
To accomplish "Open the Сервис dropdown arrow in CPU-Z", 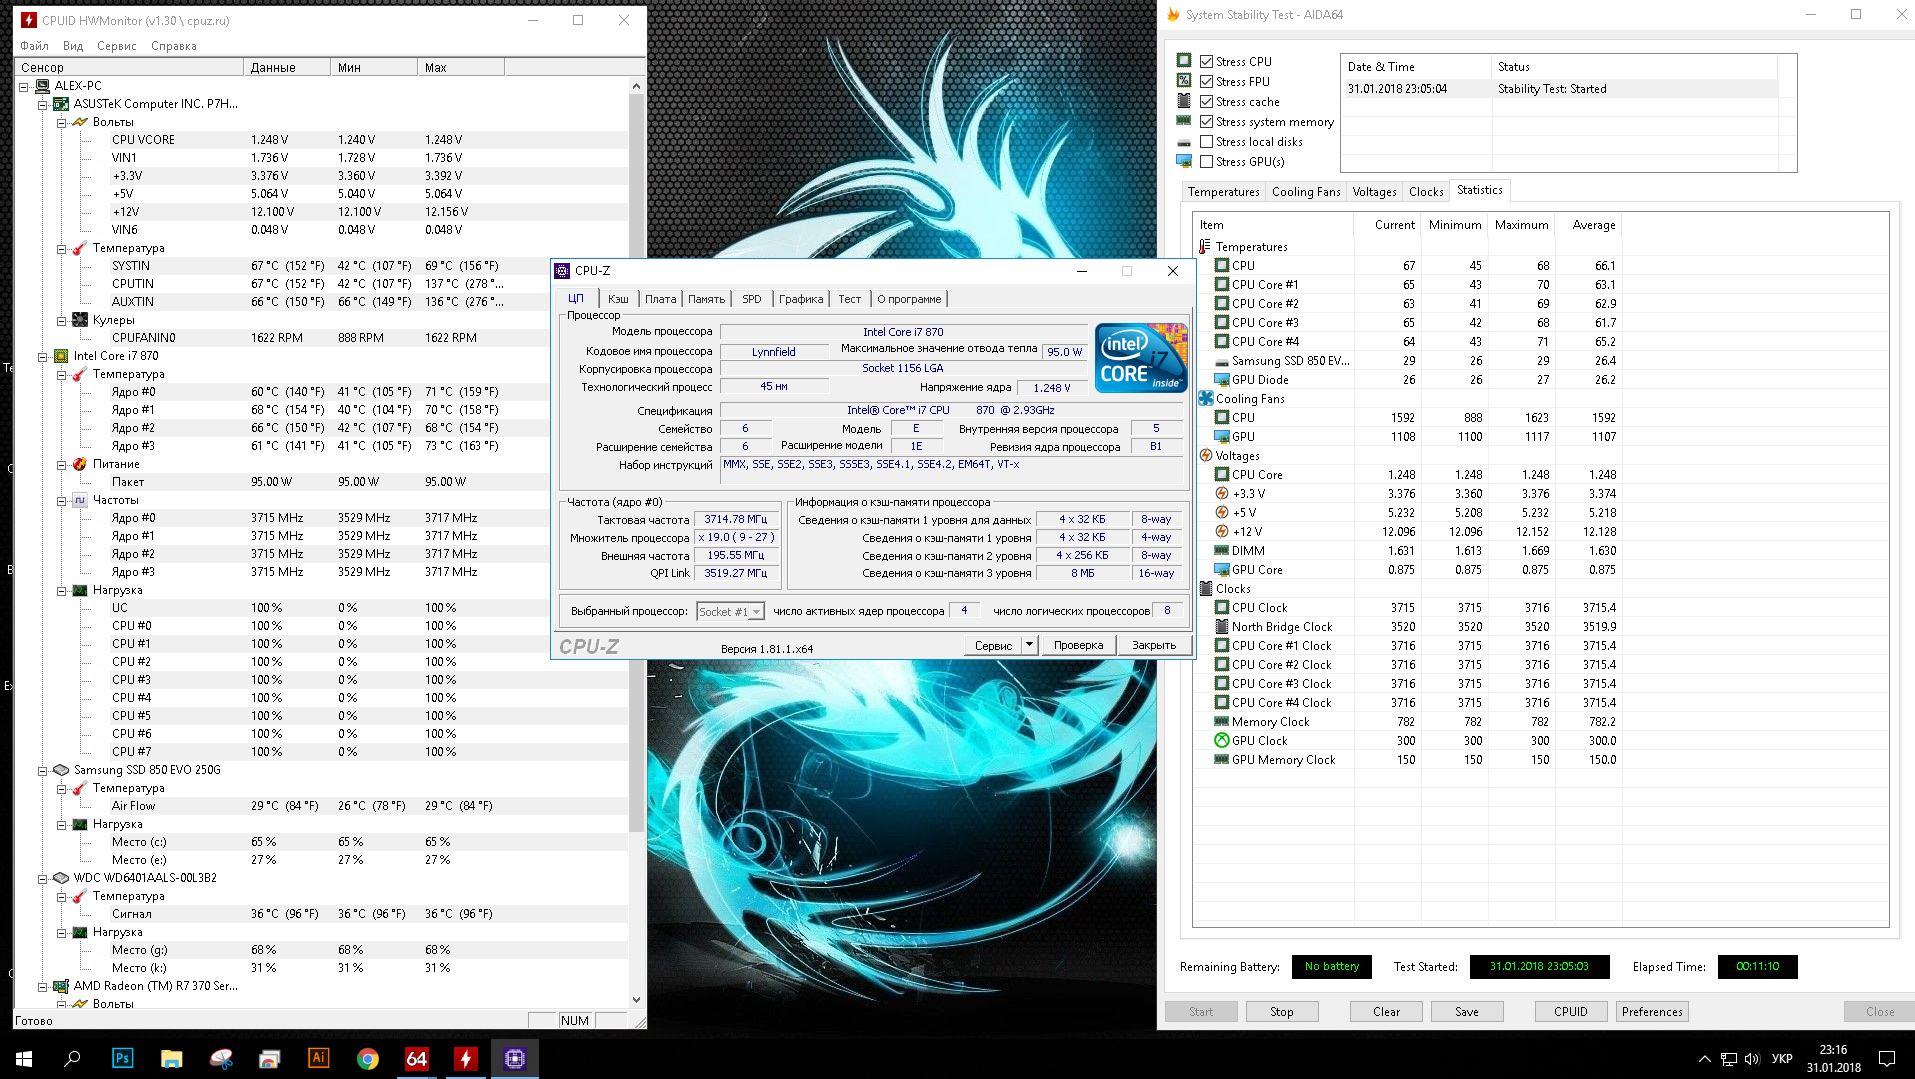I will (x=1029, y=645).
